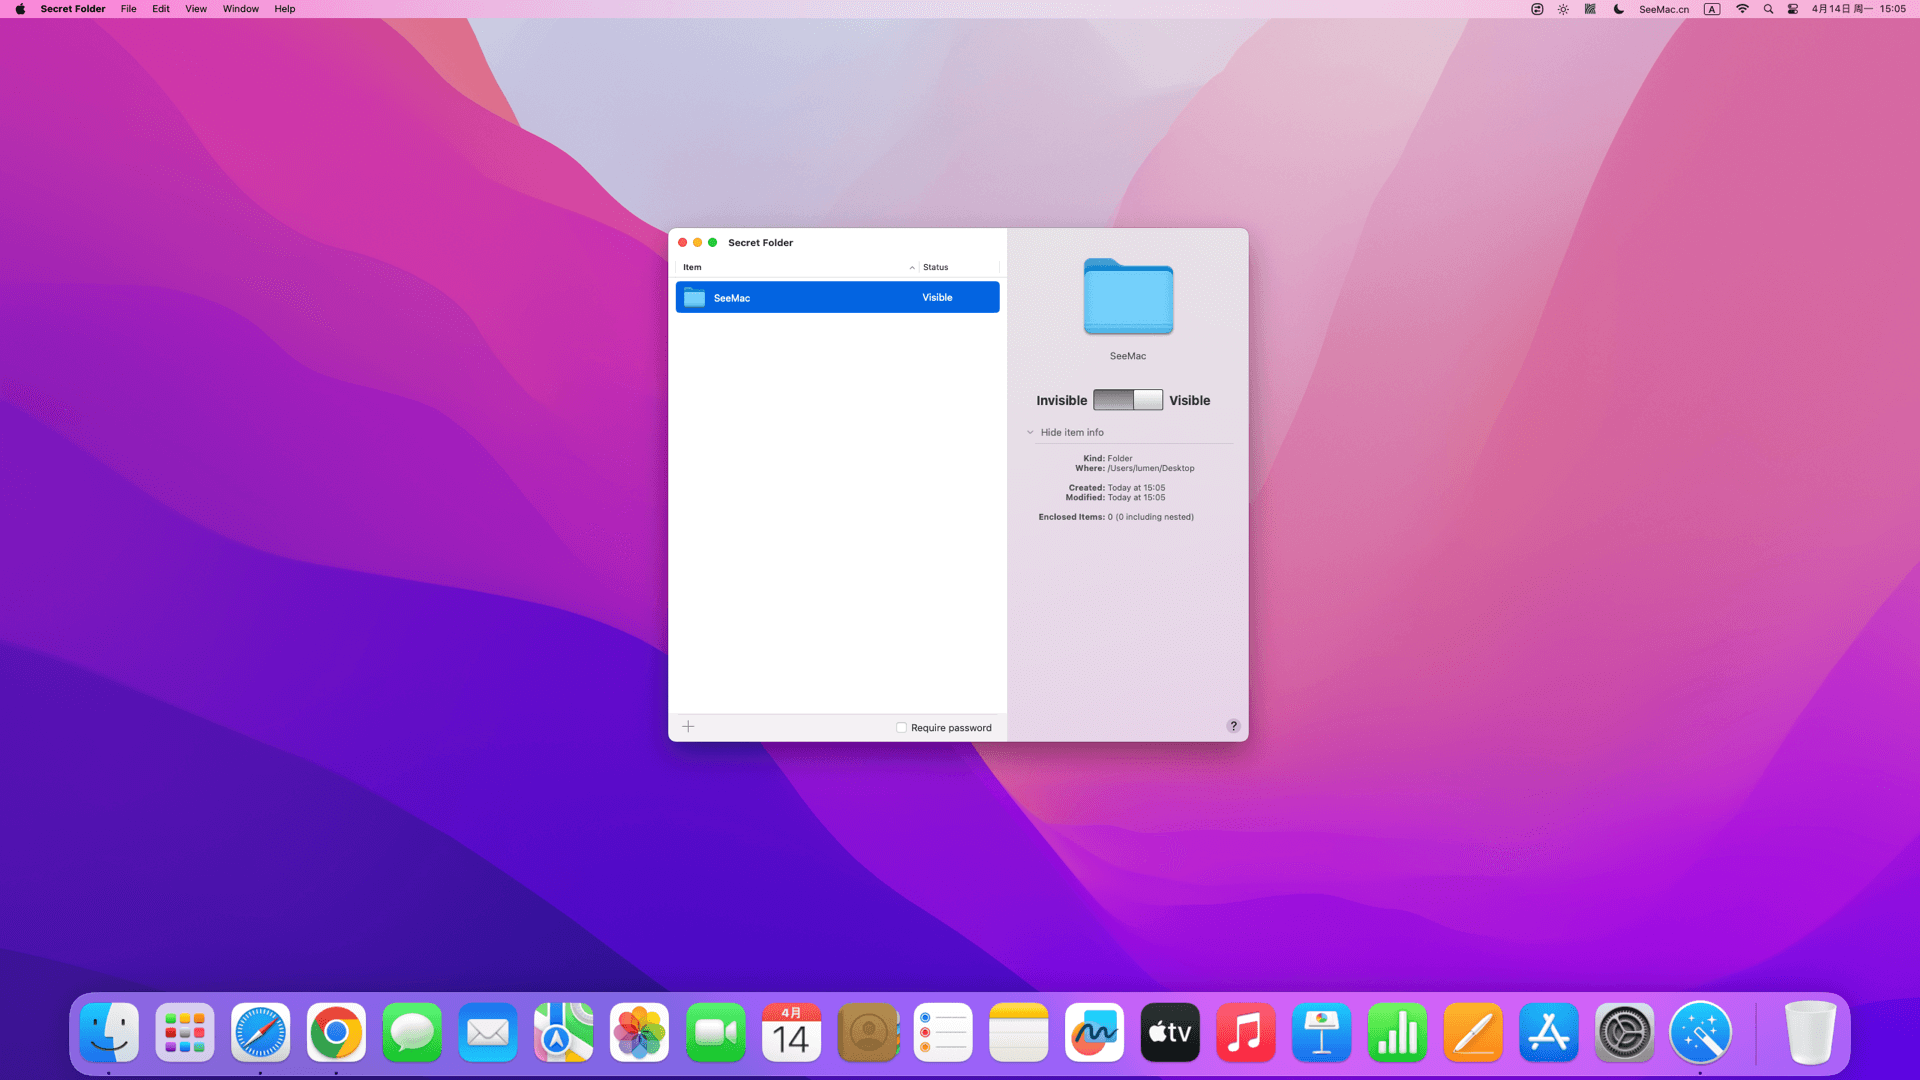The width and height of the screenshot is (1920, 1080).
Task: Click the plus icon to add an item
Action: click(688, 727)
